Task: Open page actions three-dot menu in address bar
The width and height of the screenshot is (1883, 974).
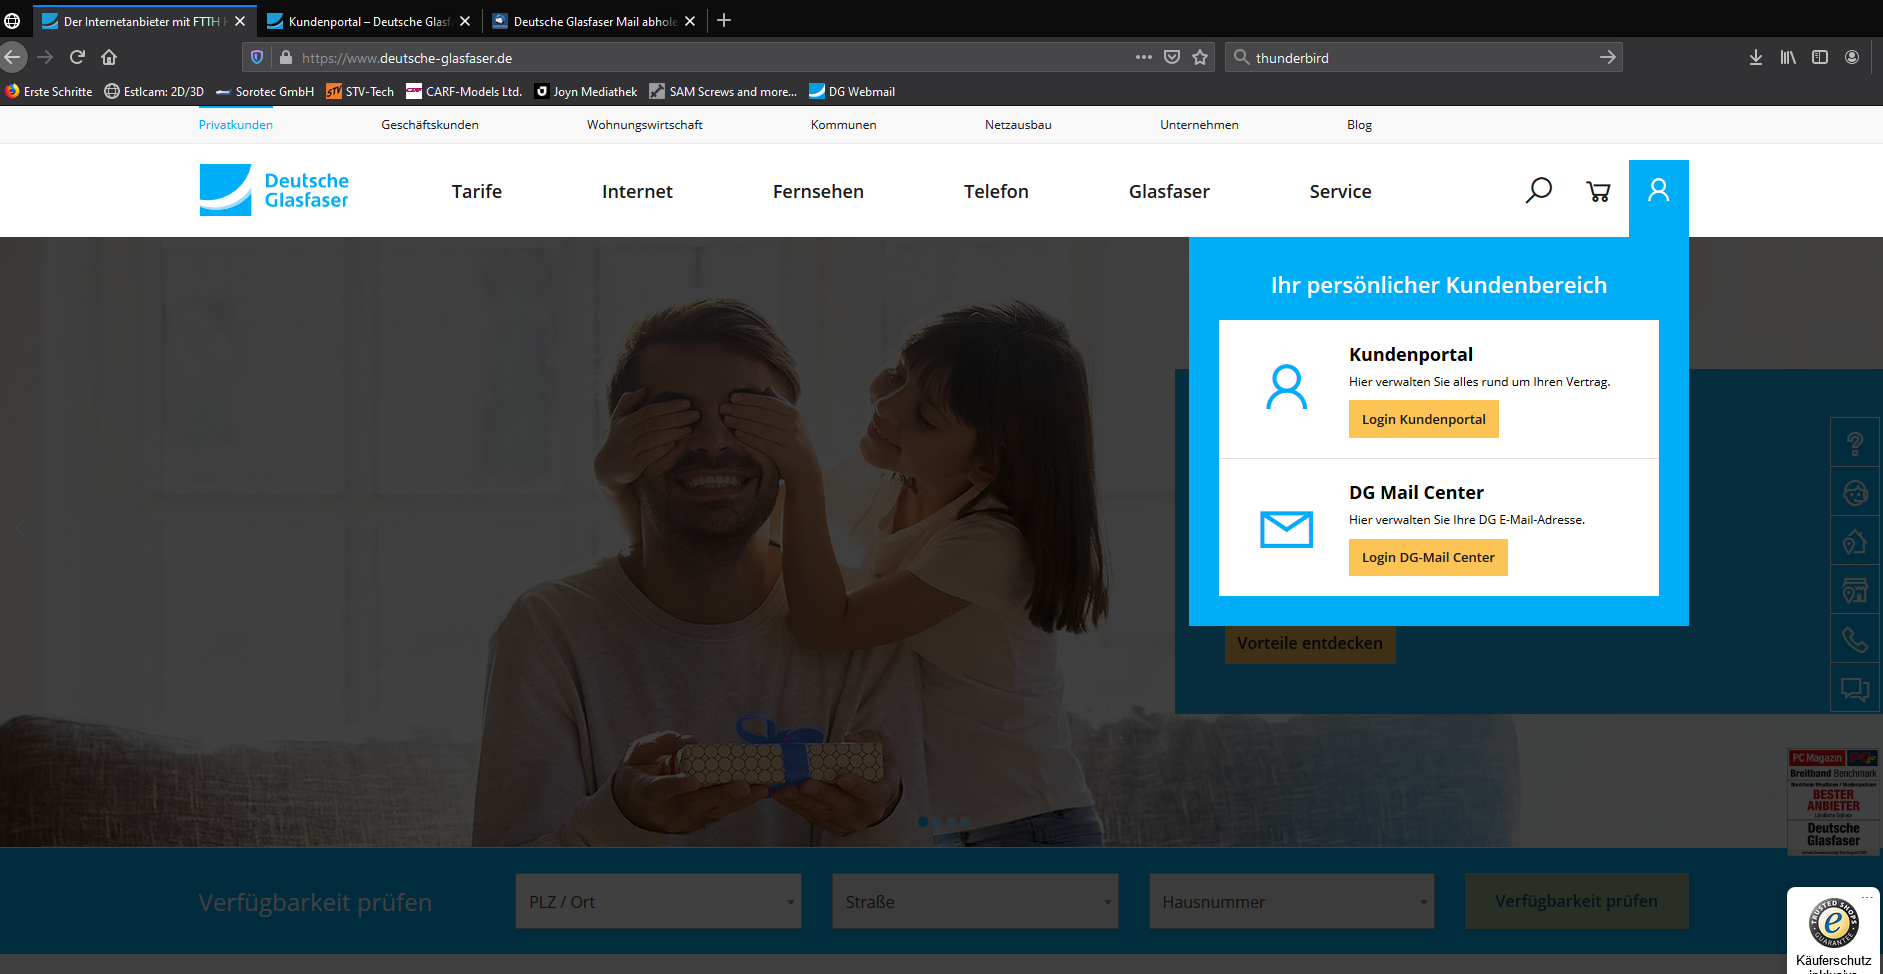Action: 1144,57
